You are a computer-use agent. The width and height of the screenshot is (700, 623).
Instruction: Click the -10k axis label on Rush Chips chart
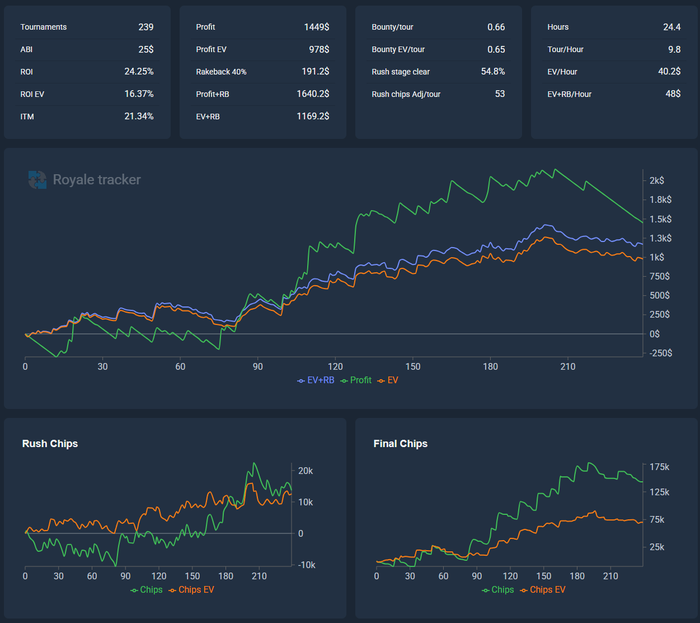(307, 565)
